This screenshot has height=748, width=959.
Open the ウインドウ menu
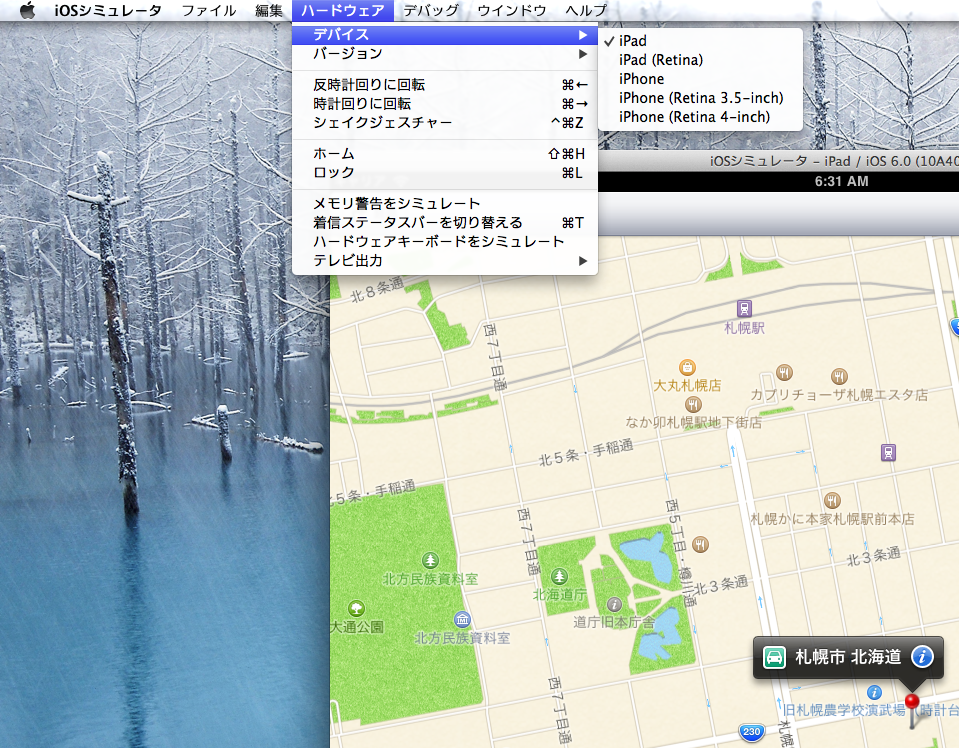511,10
